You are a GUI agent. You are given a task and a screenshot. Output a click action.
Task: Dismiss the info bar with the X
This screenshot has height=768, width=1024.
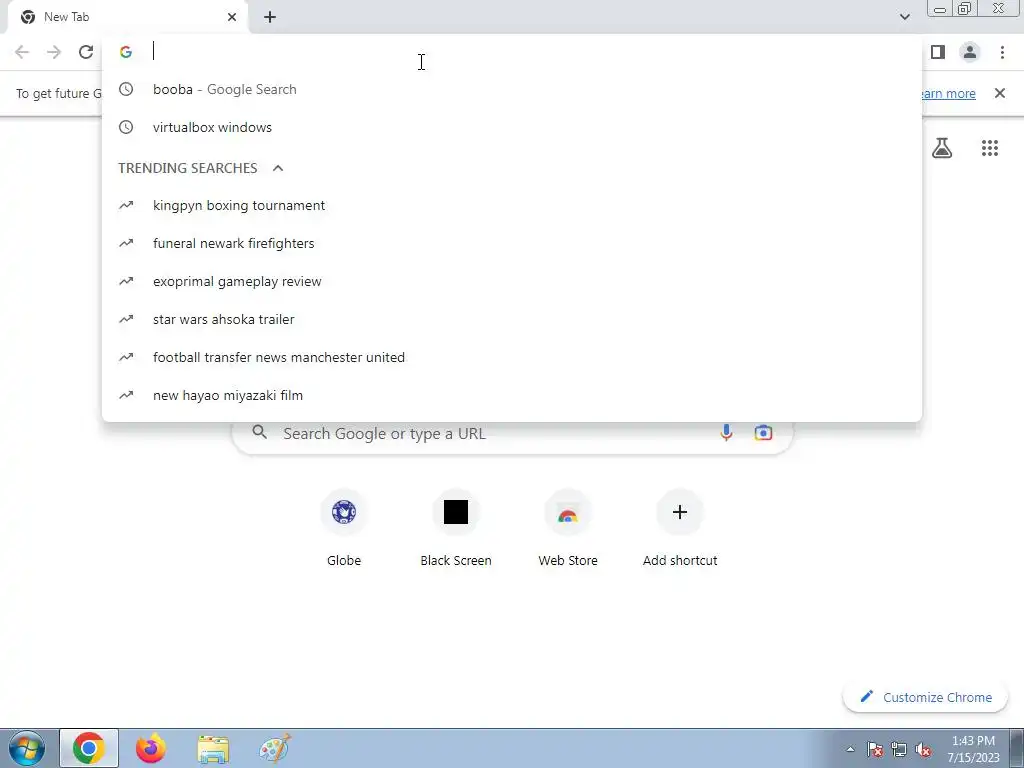(1000, 93)
